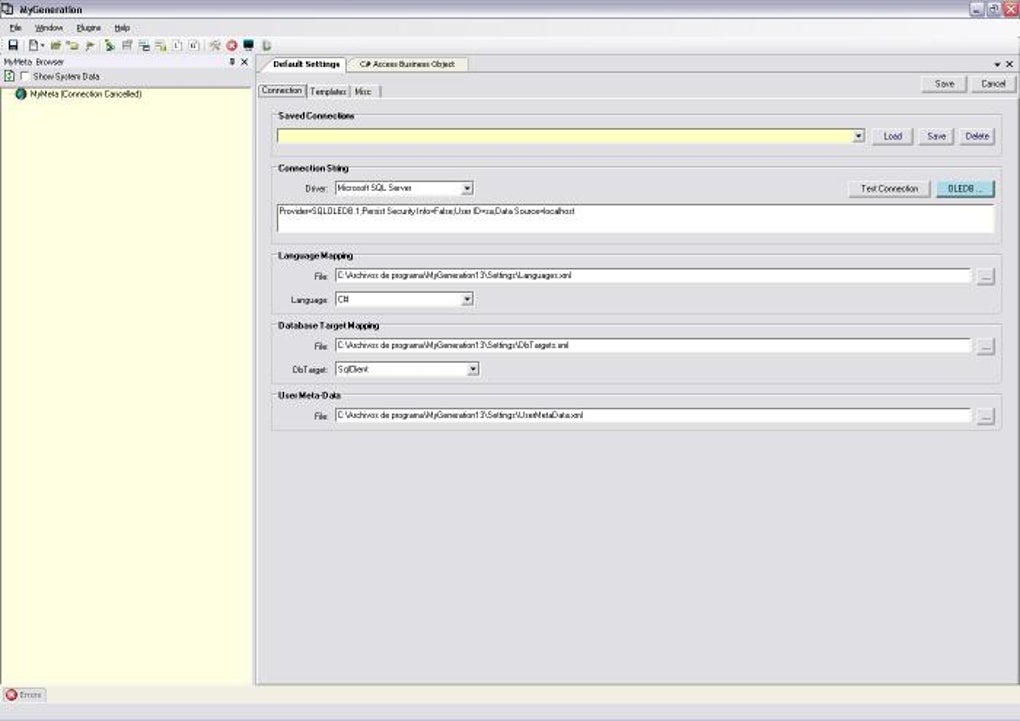Pin the MyMeta Browser panel
Viewport: 1020px width, 721px height.
232,62
